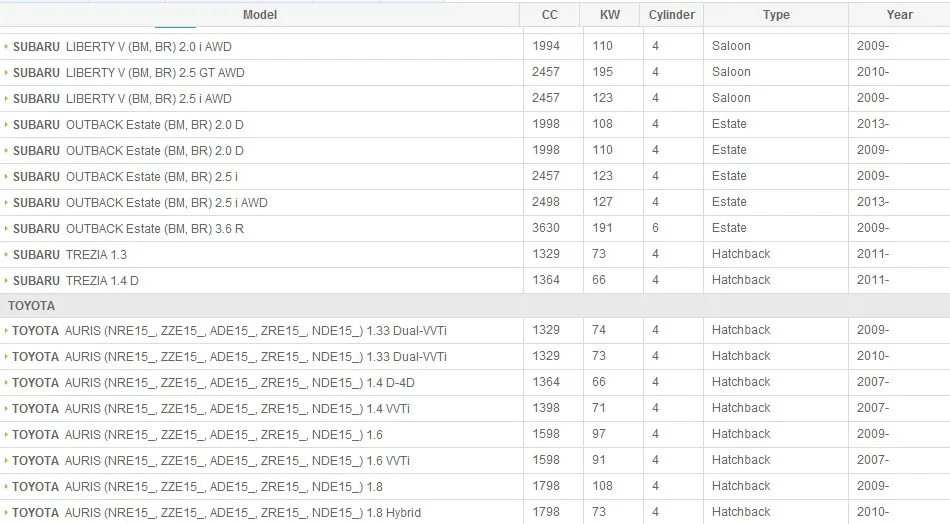Click year 2011- in TREZIA 1.4 D row
The height and width of the screenshot is (524, 950).
click(x=872, y=280)
